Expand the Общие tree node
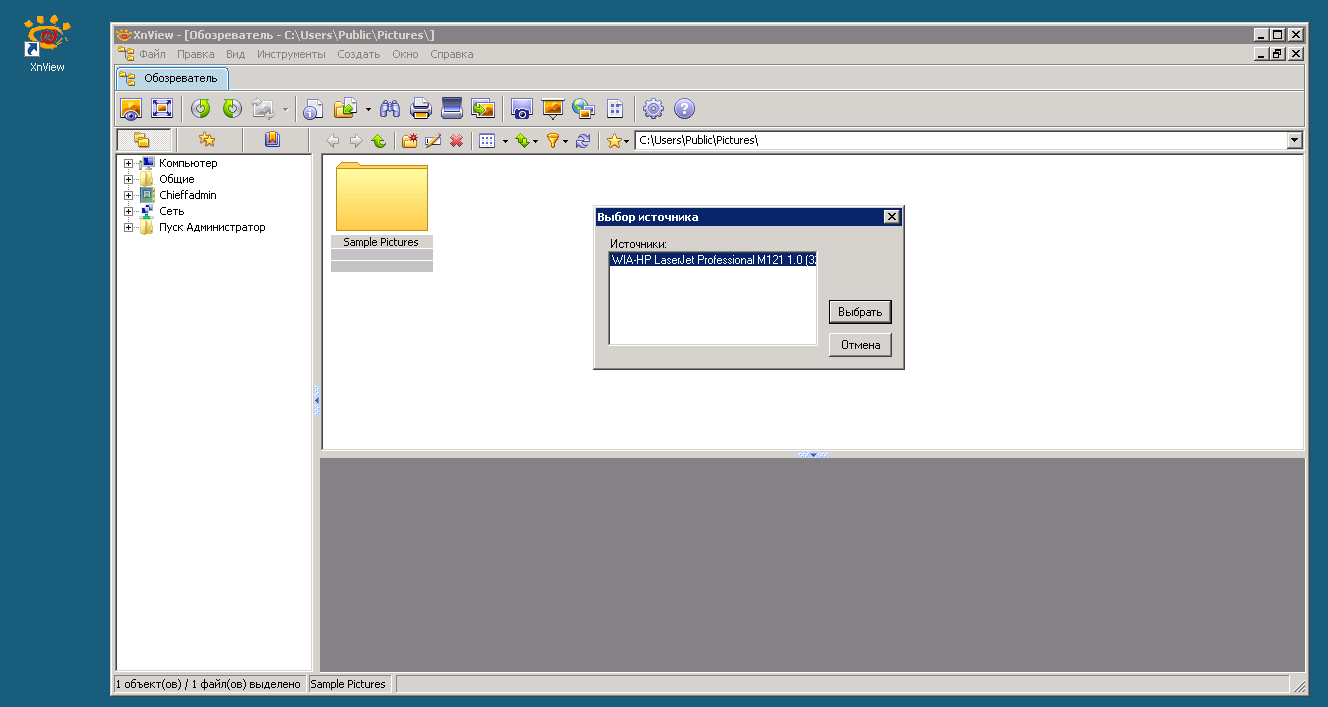Screen dimensions: 1328x707 pos(128,179)
